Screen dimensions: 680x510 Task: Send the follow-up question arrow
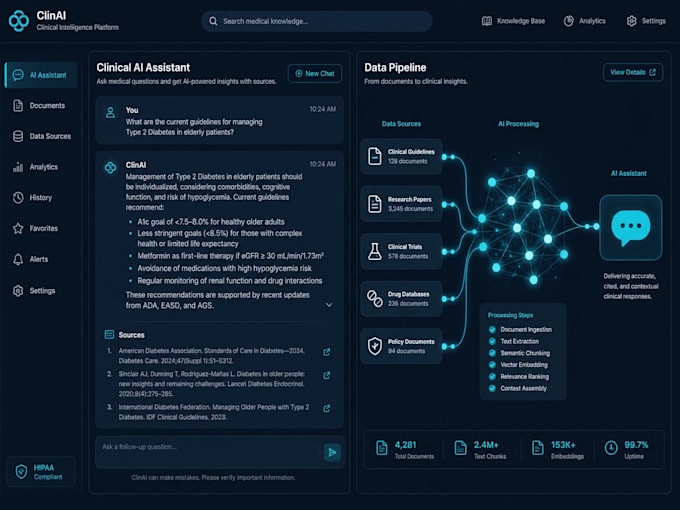[x=332, y=452]
